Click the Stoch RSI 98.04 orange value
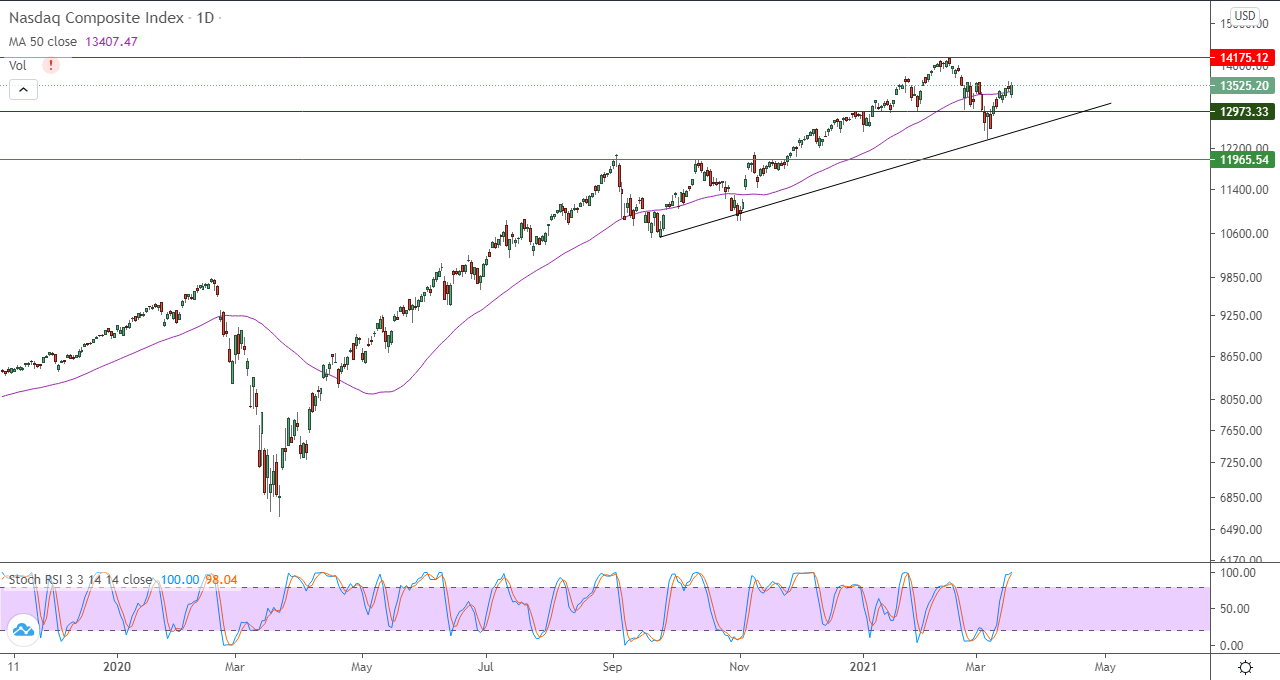This screenshot has width=1280, height=680. pos(222,579)
